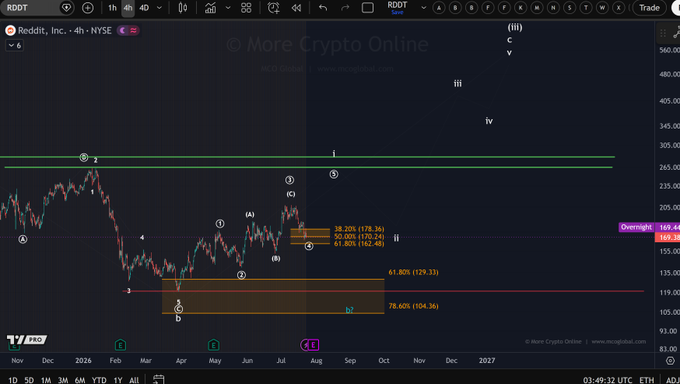Image resolution: width=680 pixels, height=384 pixels.
Task: Grab the floating drawing toolbar handle dots
Action: [x=663, y=33]
